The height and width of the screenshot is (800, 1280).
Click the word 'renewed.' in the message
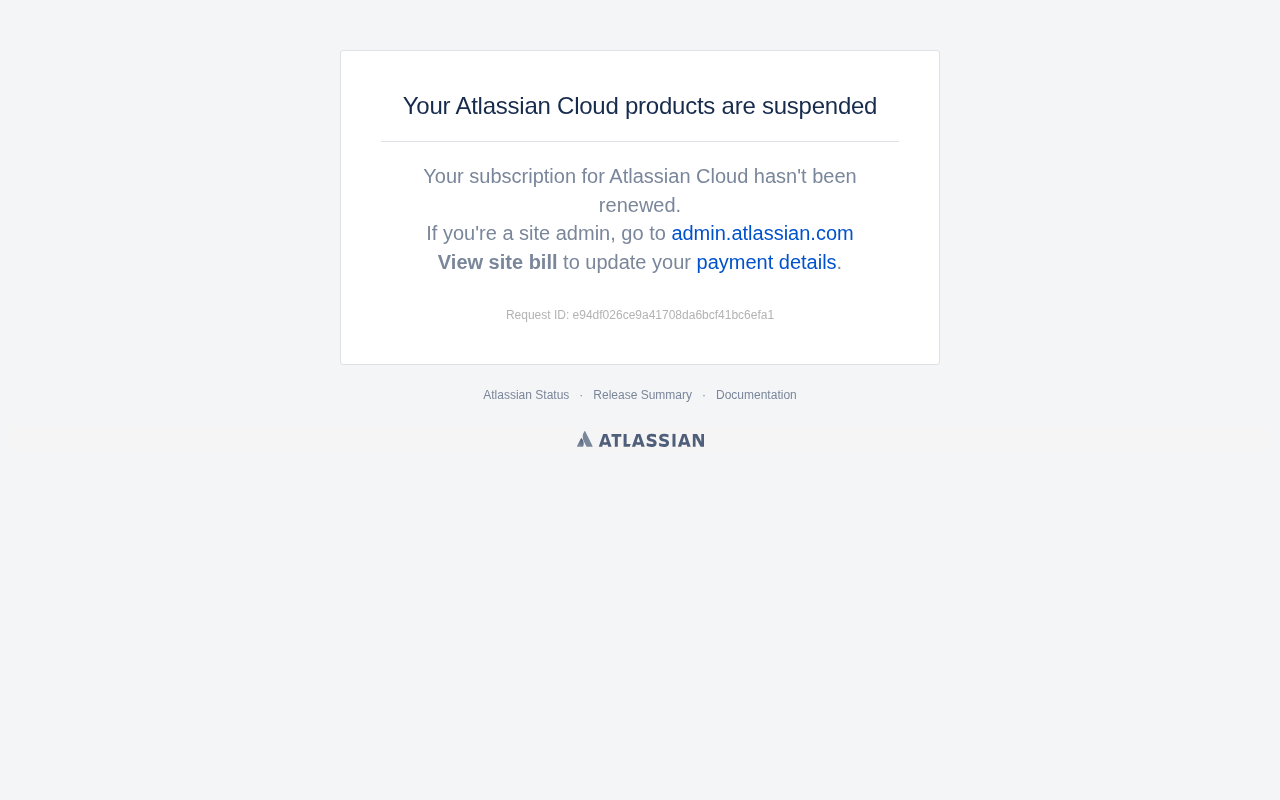[x=640, y=205]
